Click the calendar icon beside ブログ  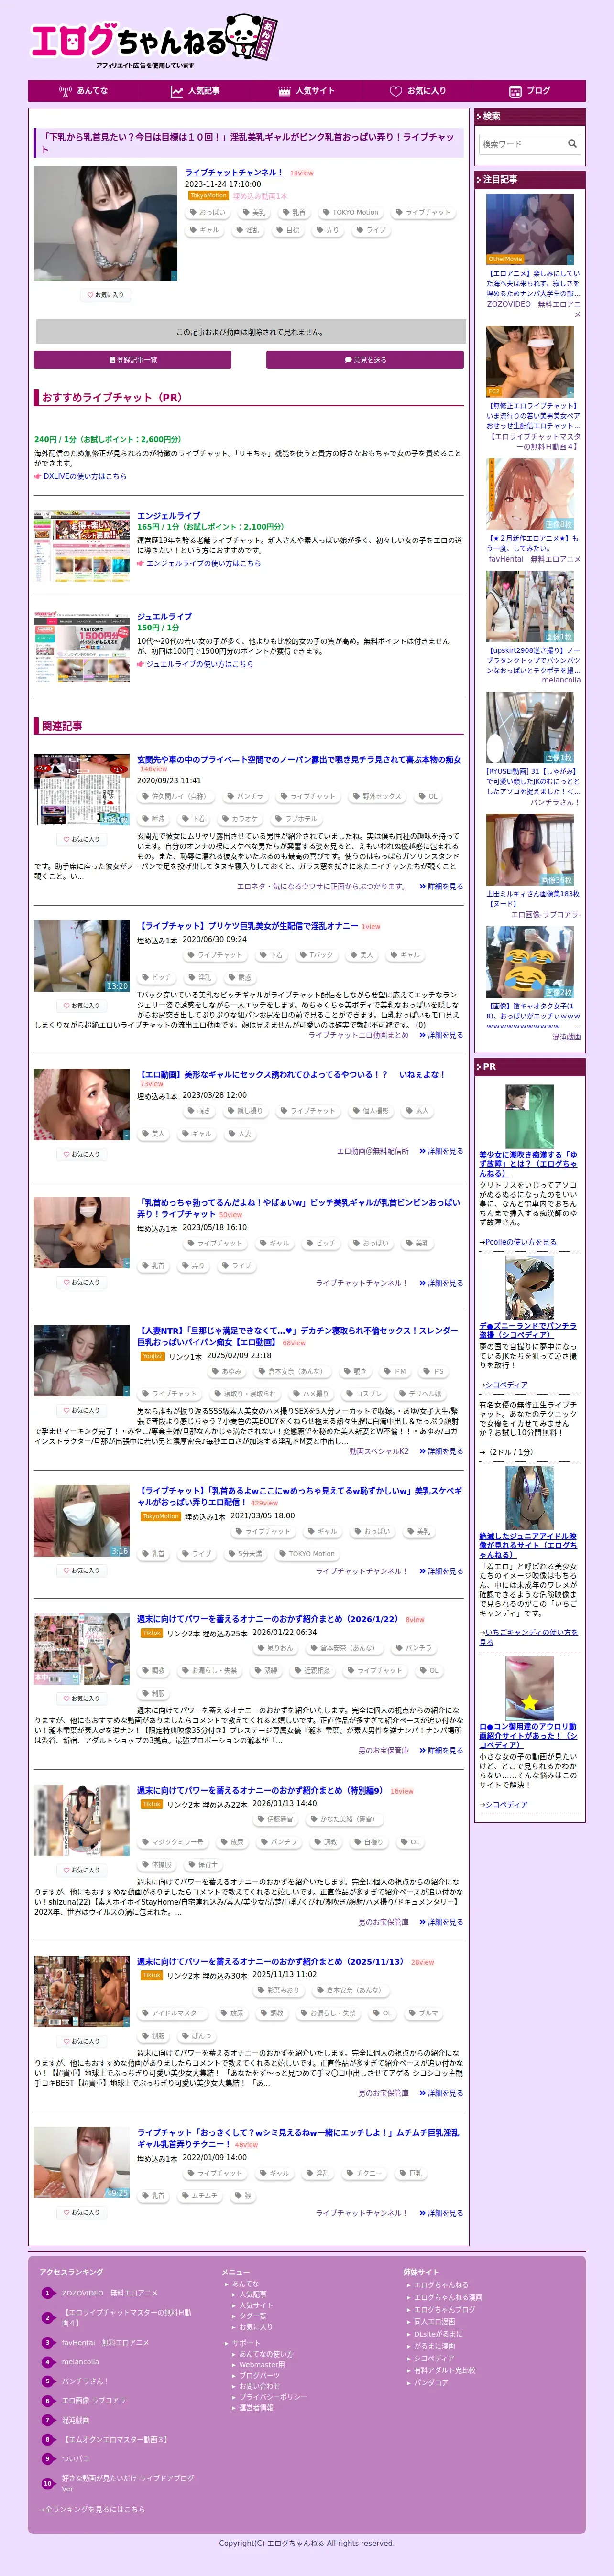515,91
